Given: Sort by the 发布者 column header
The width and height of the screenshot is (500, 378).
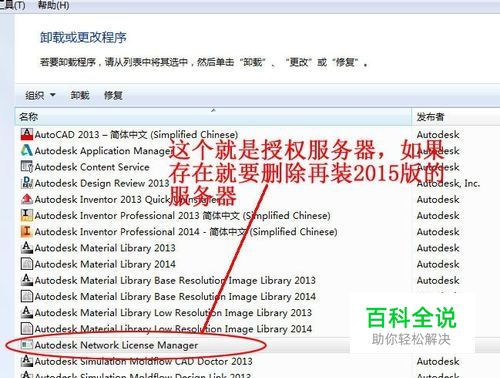Looking at the screenshot, I should click(x=456, y=117).
